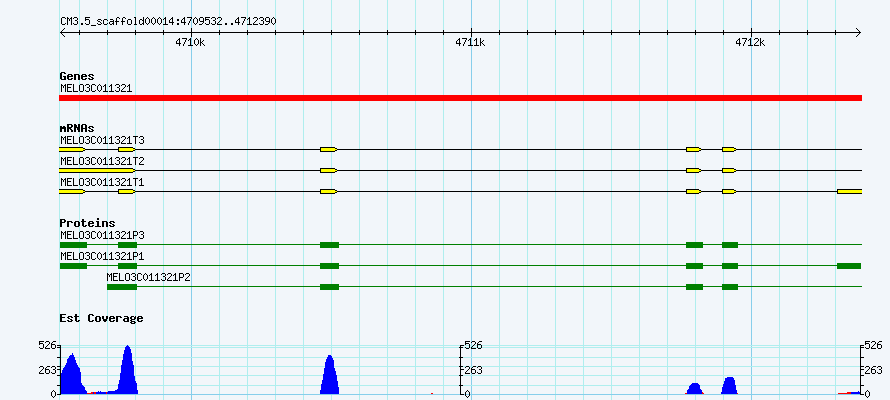The width and height of the screenshot is (890, 400).
Task: Click the ruler's right arrowhead
Action: coord(858,33)
